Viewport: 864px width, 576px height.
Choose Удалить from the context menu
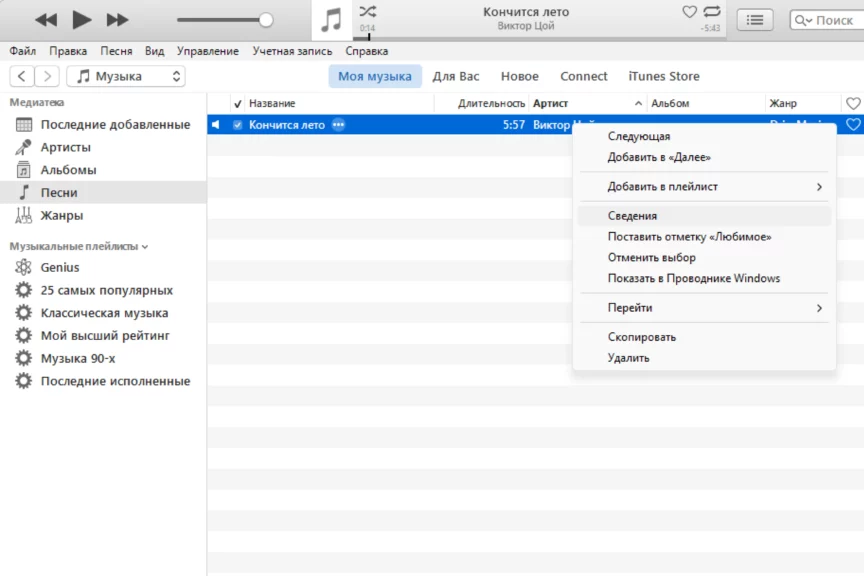tap(628, 358)
